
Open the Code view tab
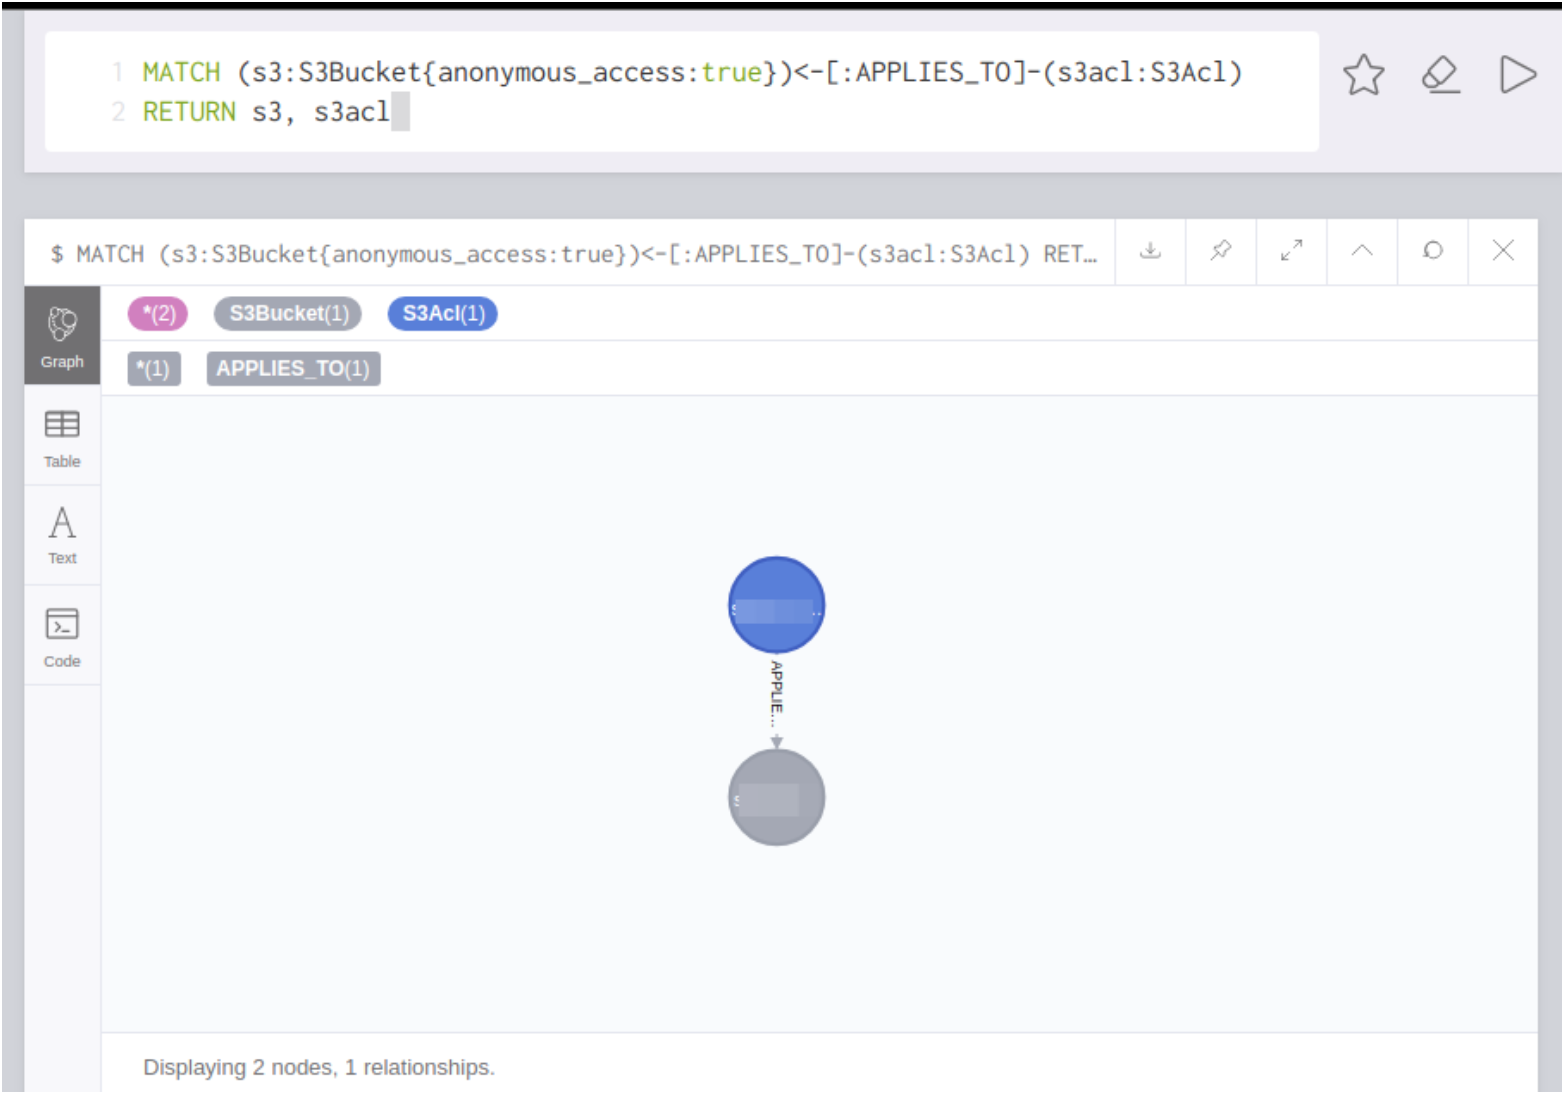click(62, 636)
